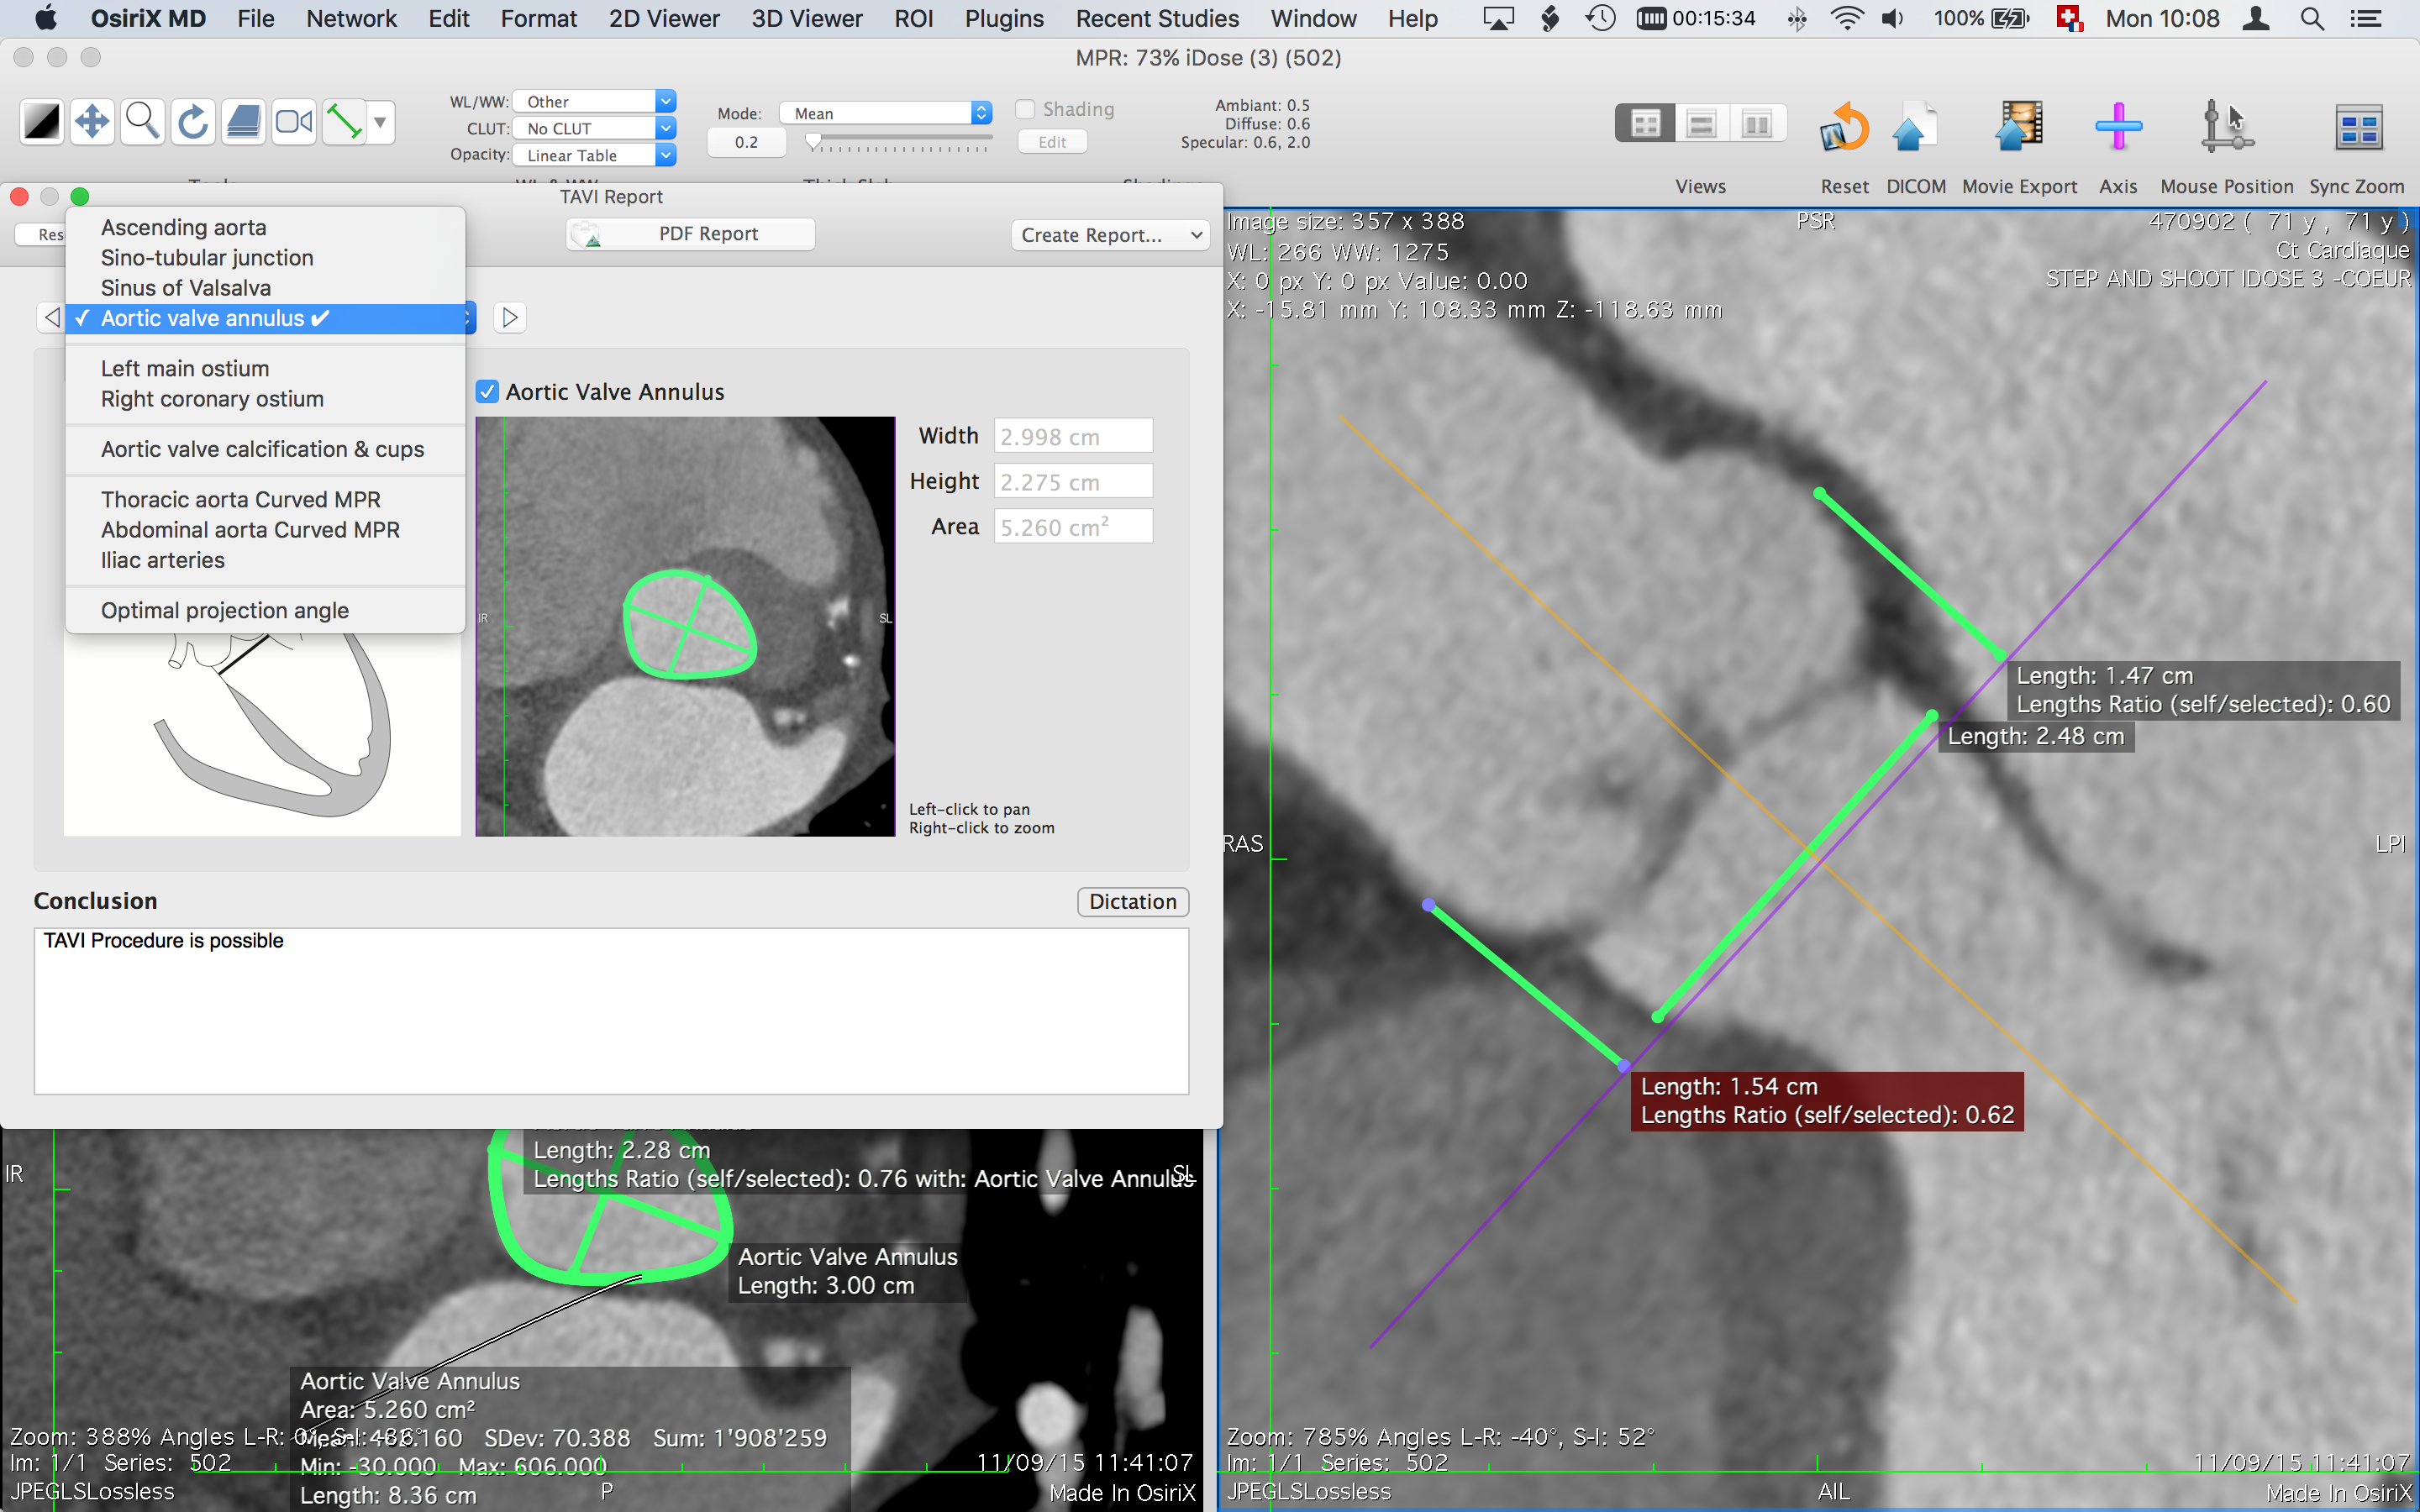Screen dimensions: 2420x1512
Task: Click the Reset view icon
Action: pos(1844,127)
